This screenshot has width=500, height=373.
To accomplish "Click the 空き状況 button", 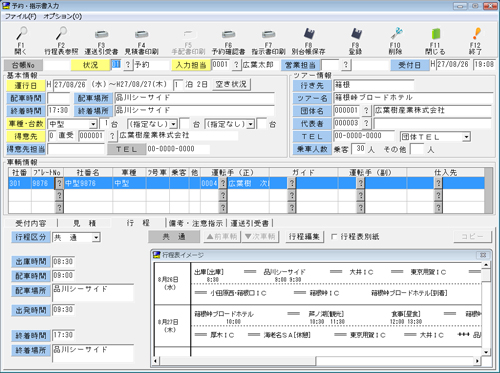I will tap(231, 84).
